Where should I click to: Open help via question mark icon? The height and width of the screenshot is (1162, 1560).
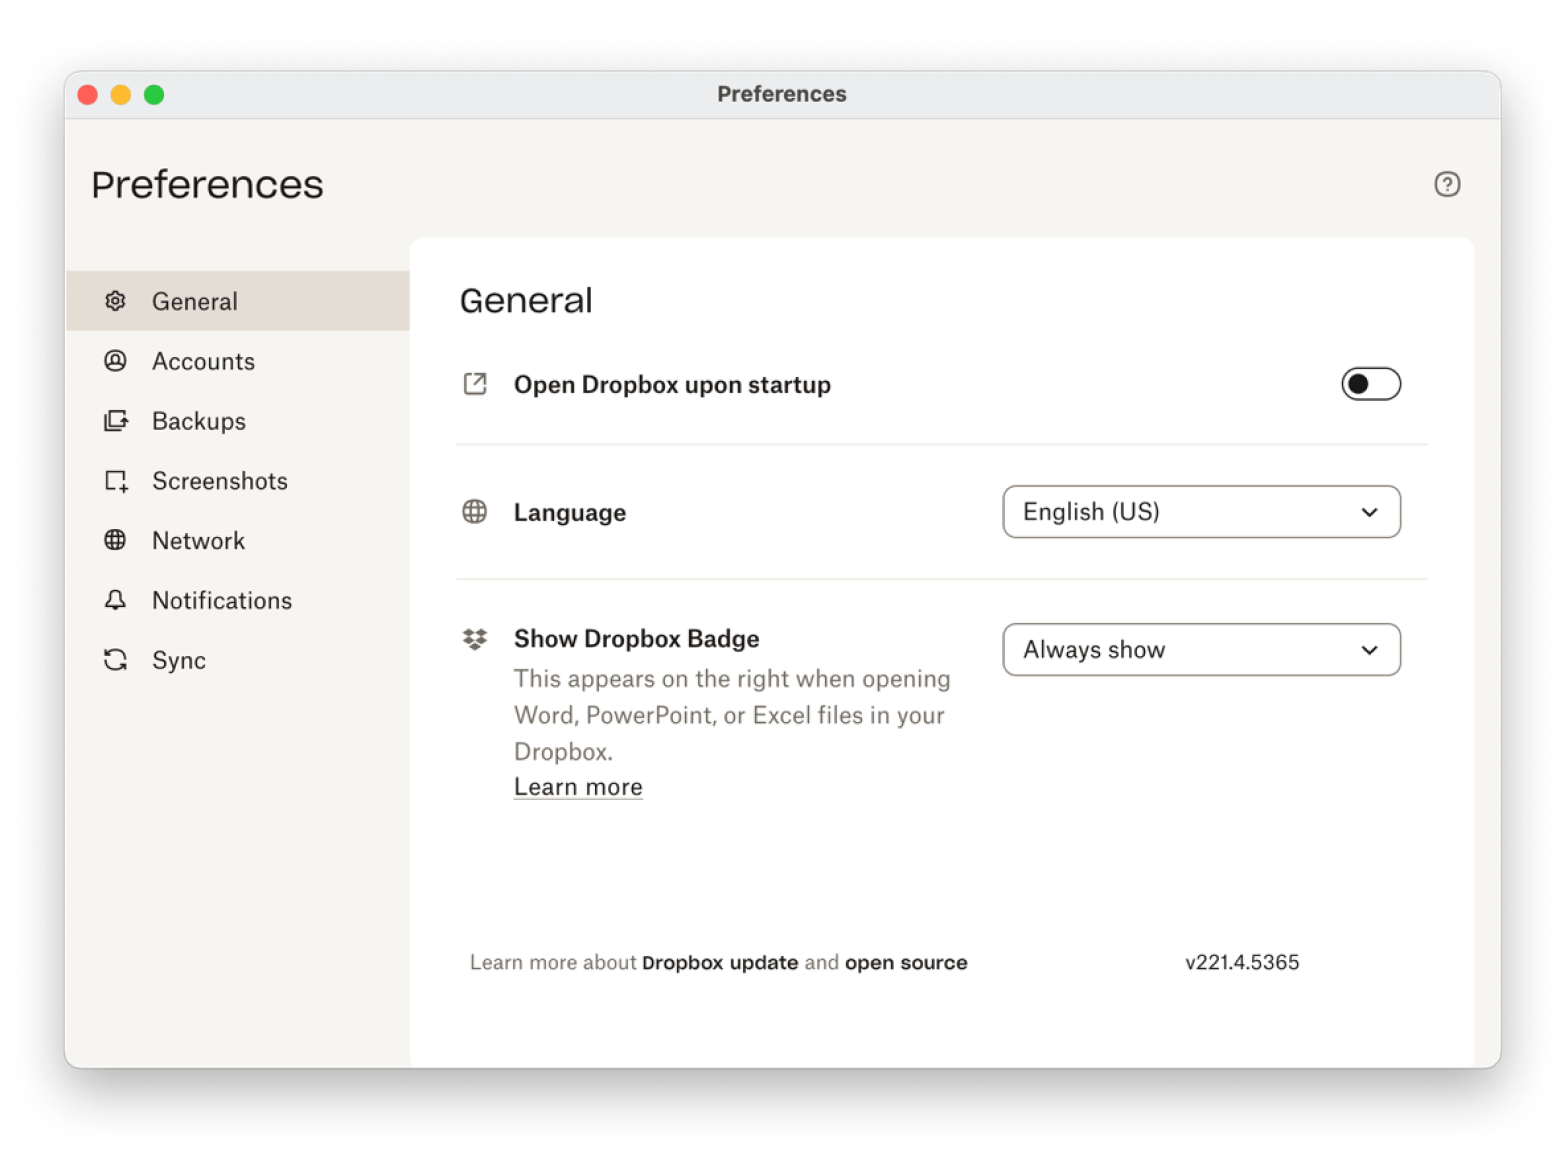(1446, 184)
